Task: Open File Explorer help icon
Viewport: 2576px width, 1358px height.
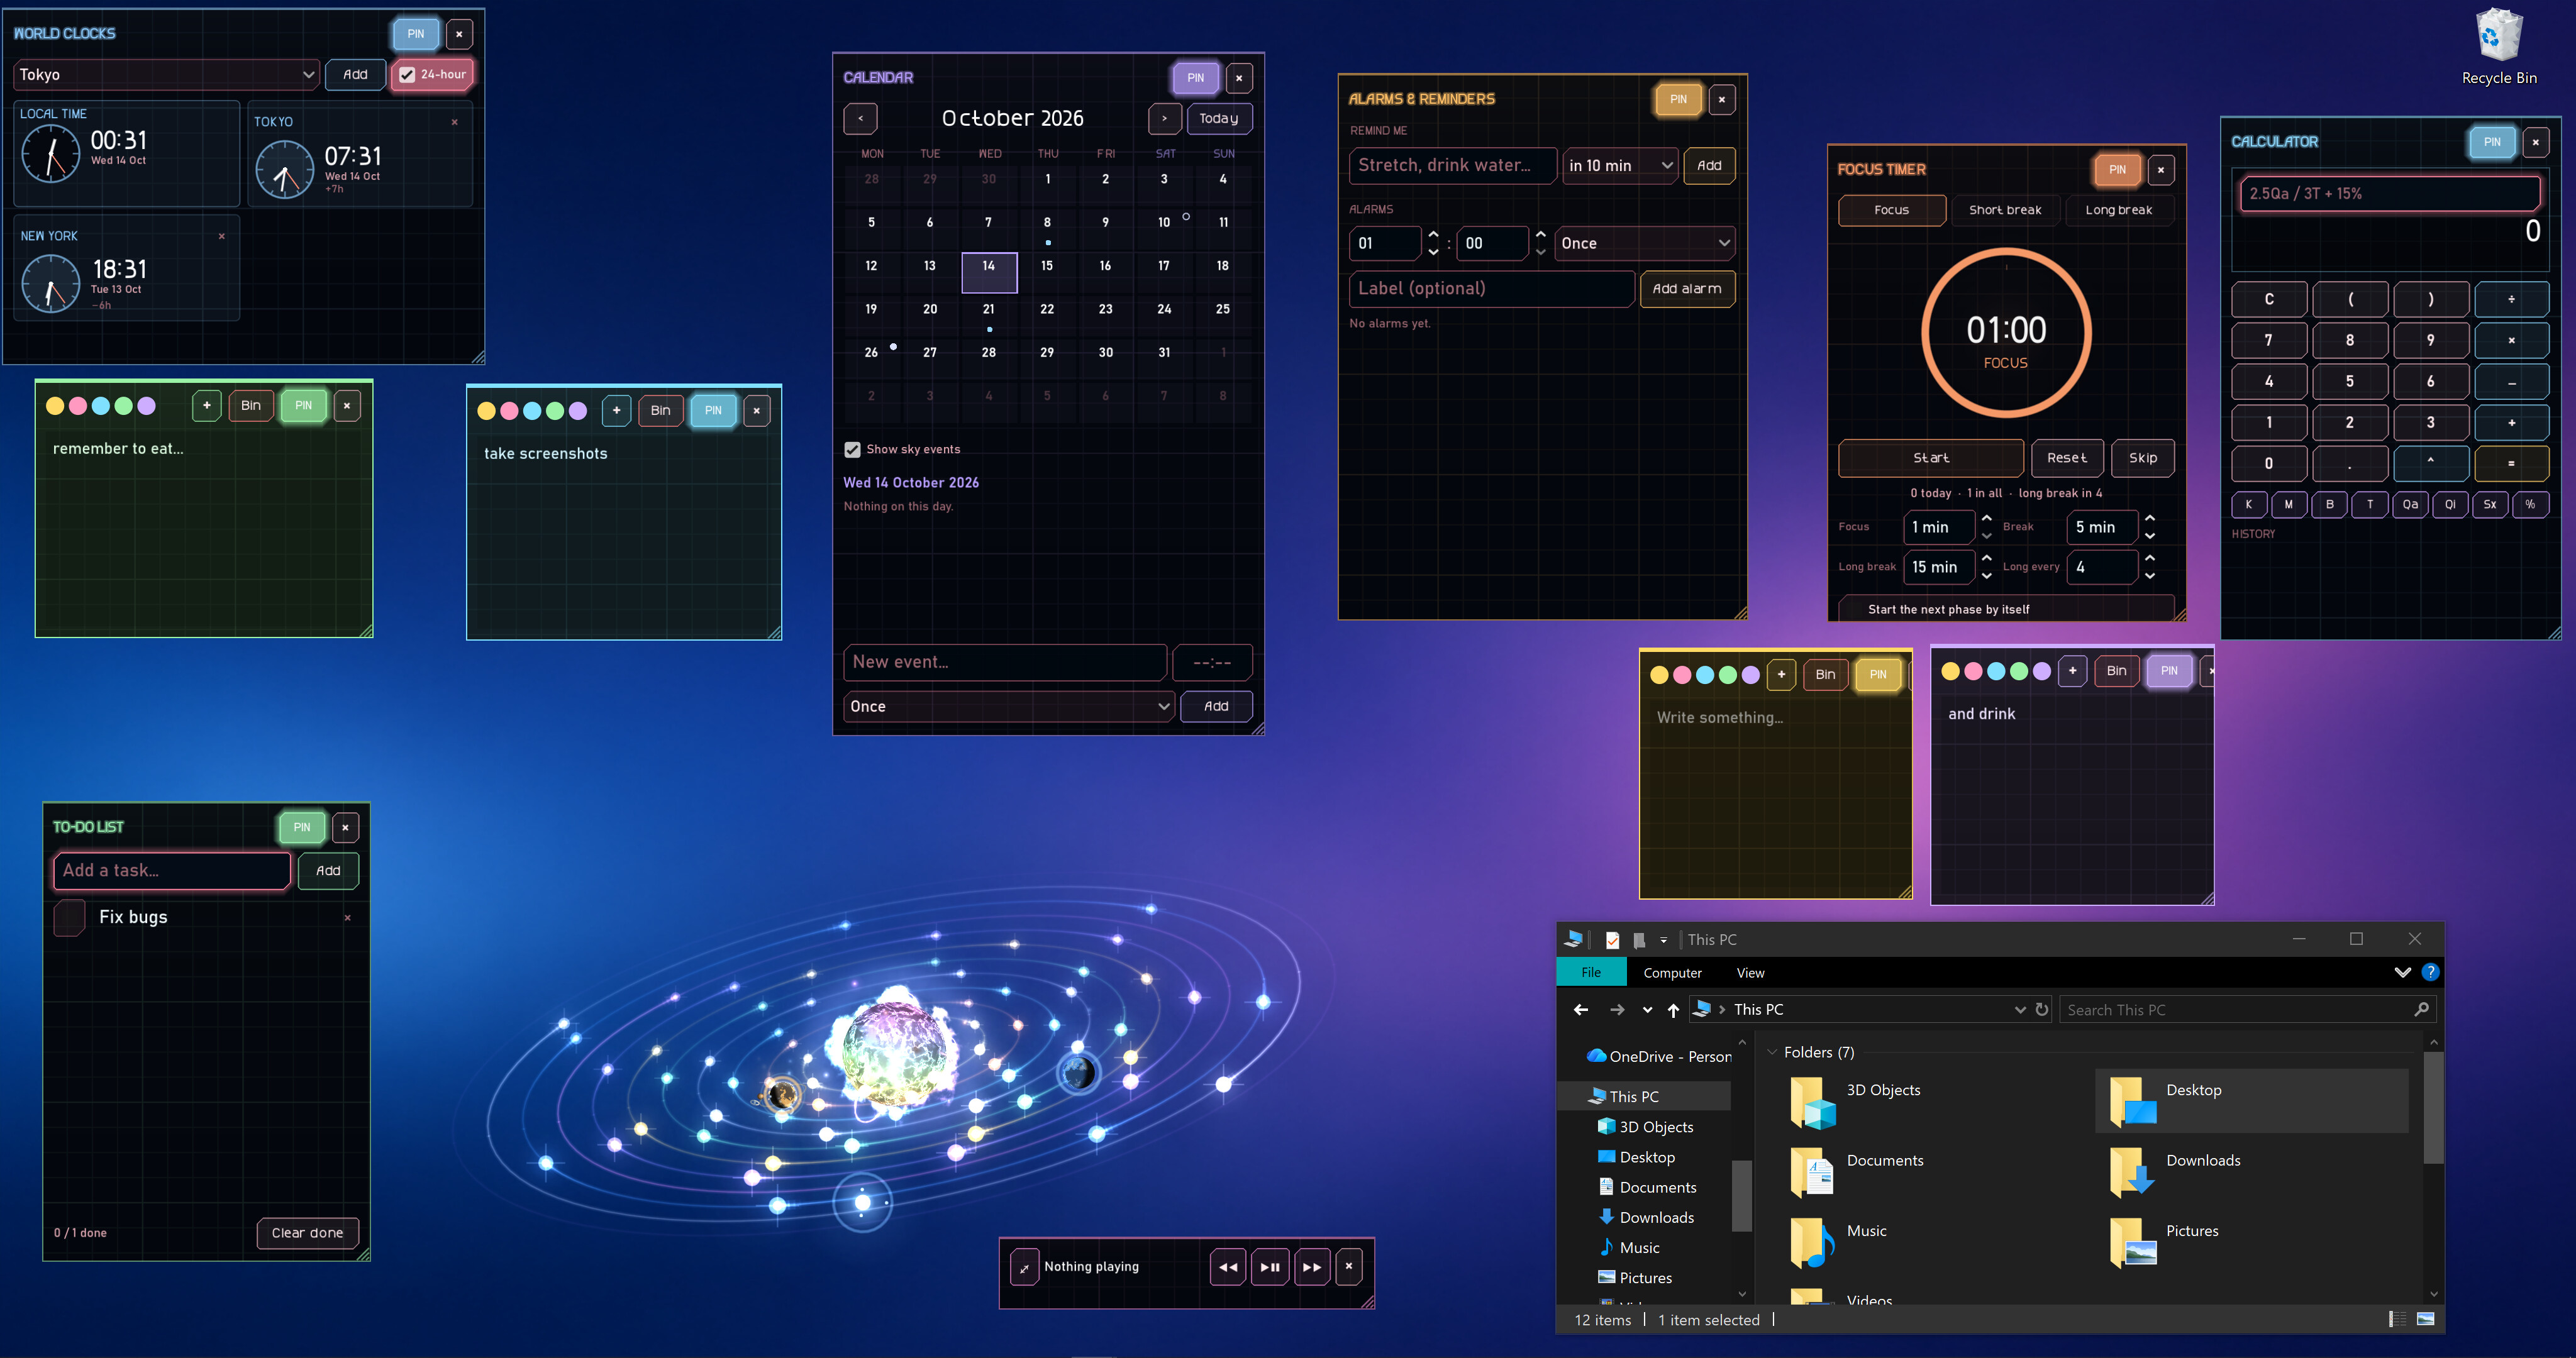Action: [x=2430, y=972]
